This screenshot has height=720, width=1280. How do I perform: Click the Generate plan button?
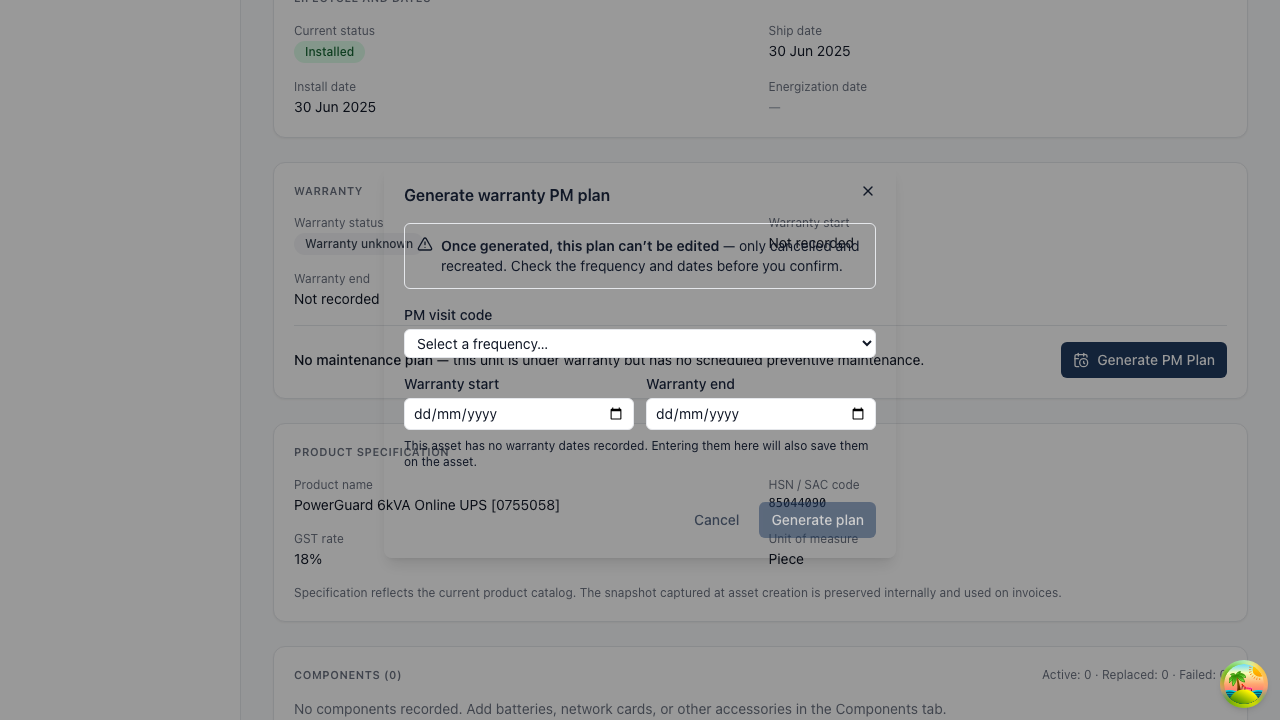pos(817,520)
